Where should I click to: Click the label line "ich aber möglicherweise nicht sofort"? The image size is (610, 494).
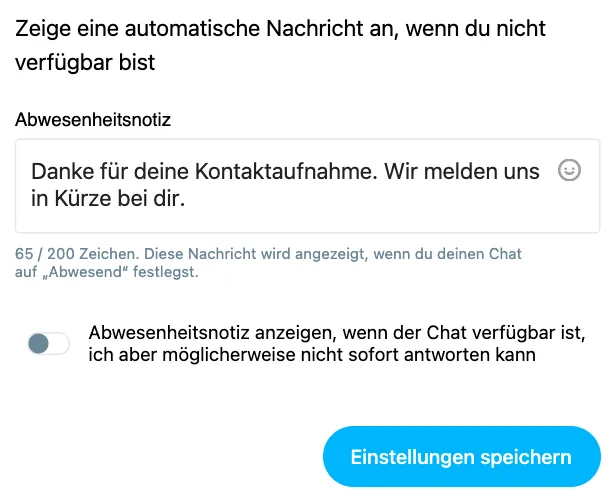[x=244, y=355]
